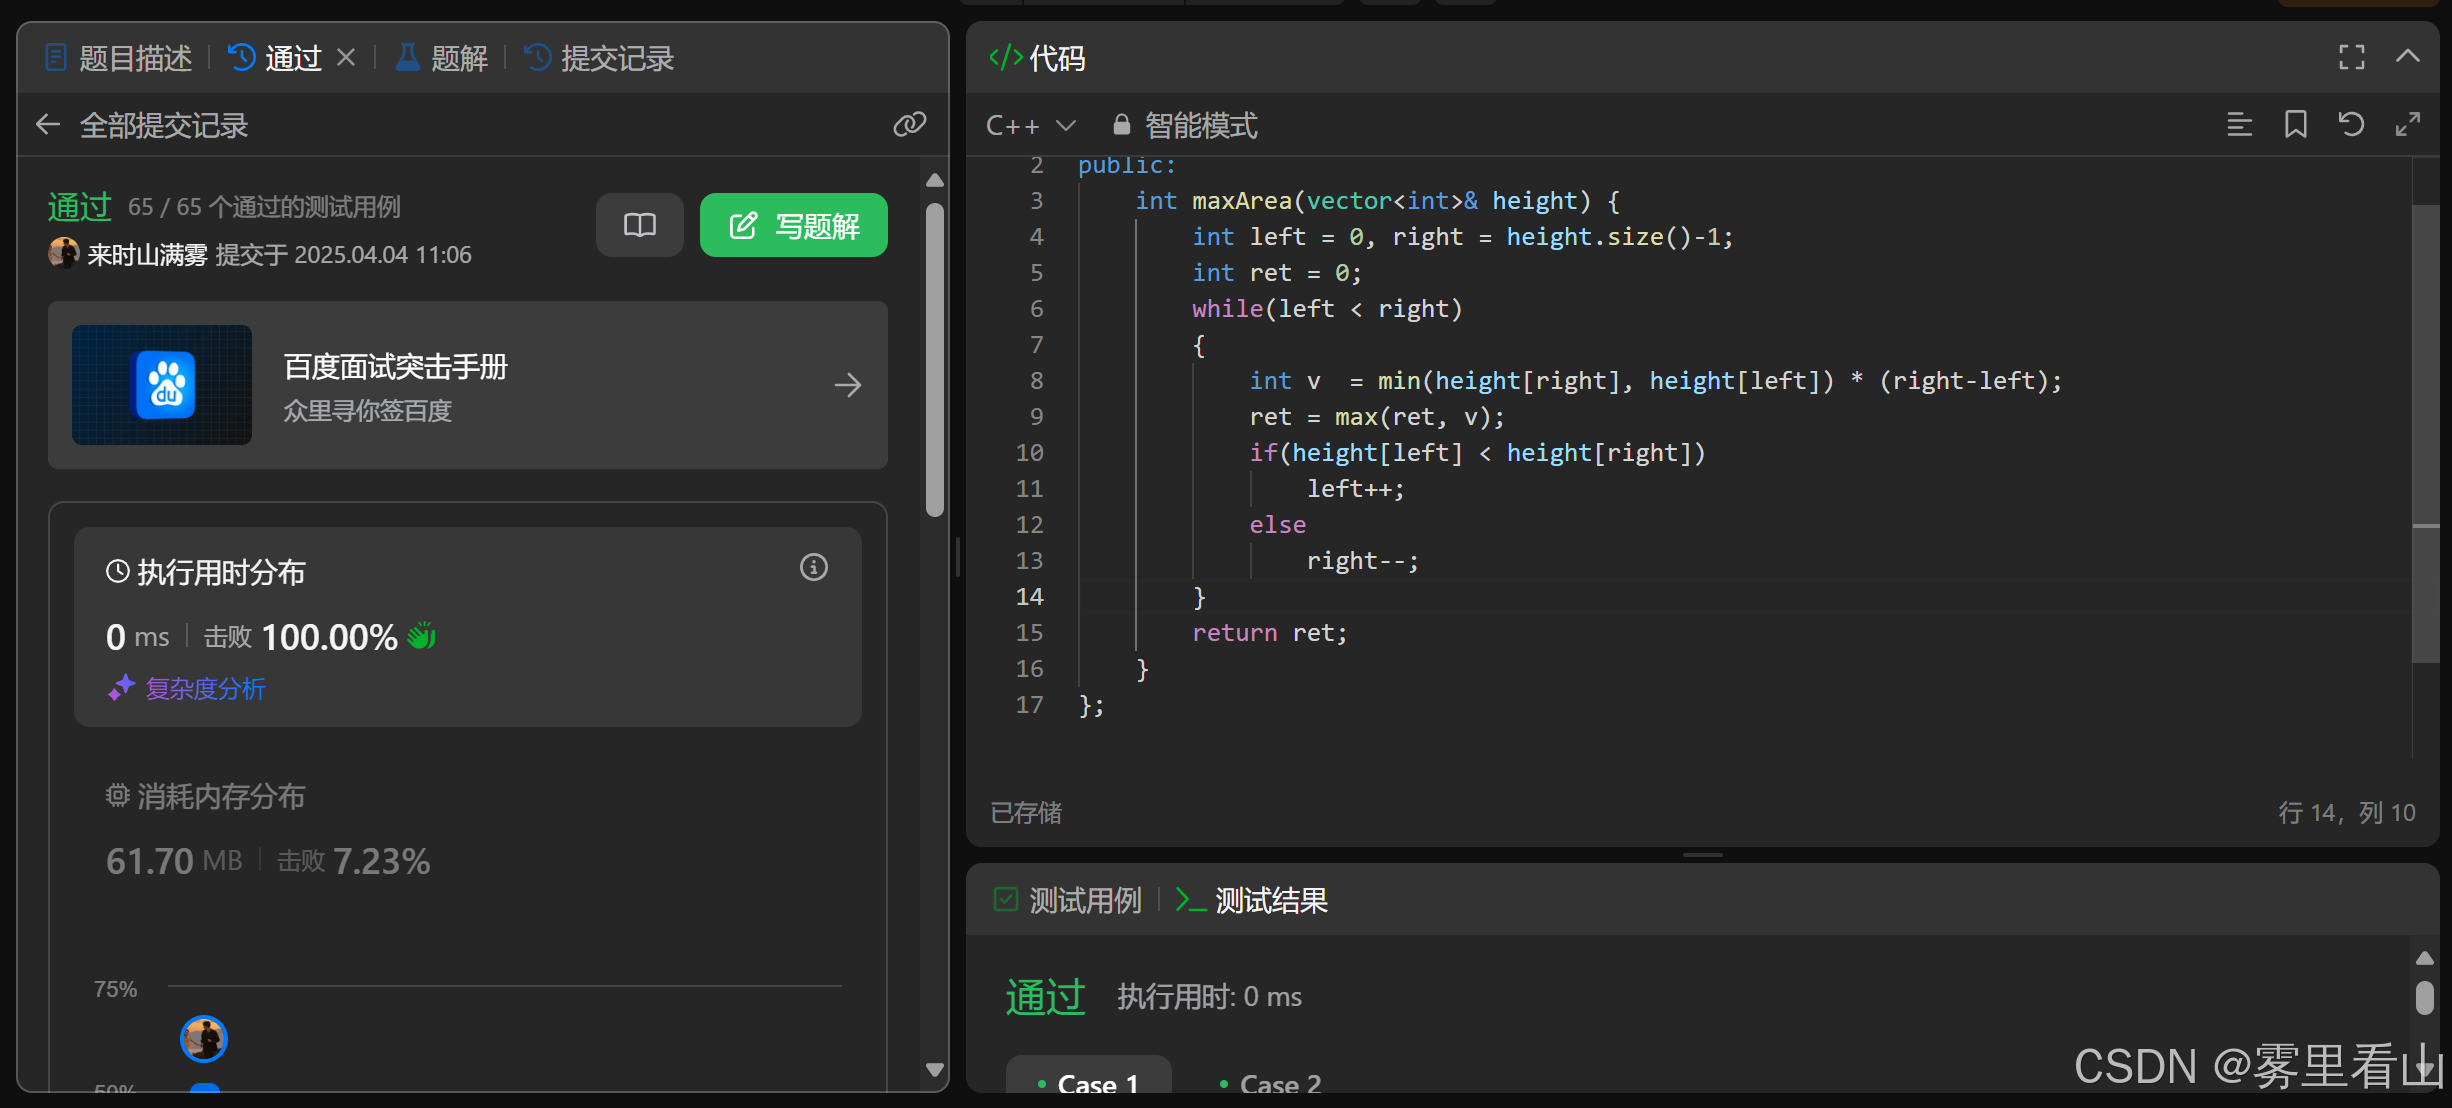This screenshot has width=2452, height=1108.
Task: Go back to all submissions arrow
Action: click(48, 125)
